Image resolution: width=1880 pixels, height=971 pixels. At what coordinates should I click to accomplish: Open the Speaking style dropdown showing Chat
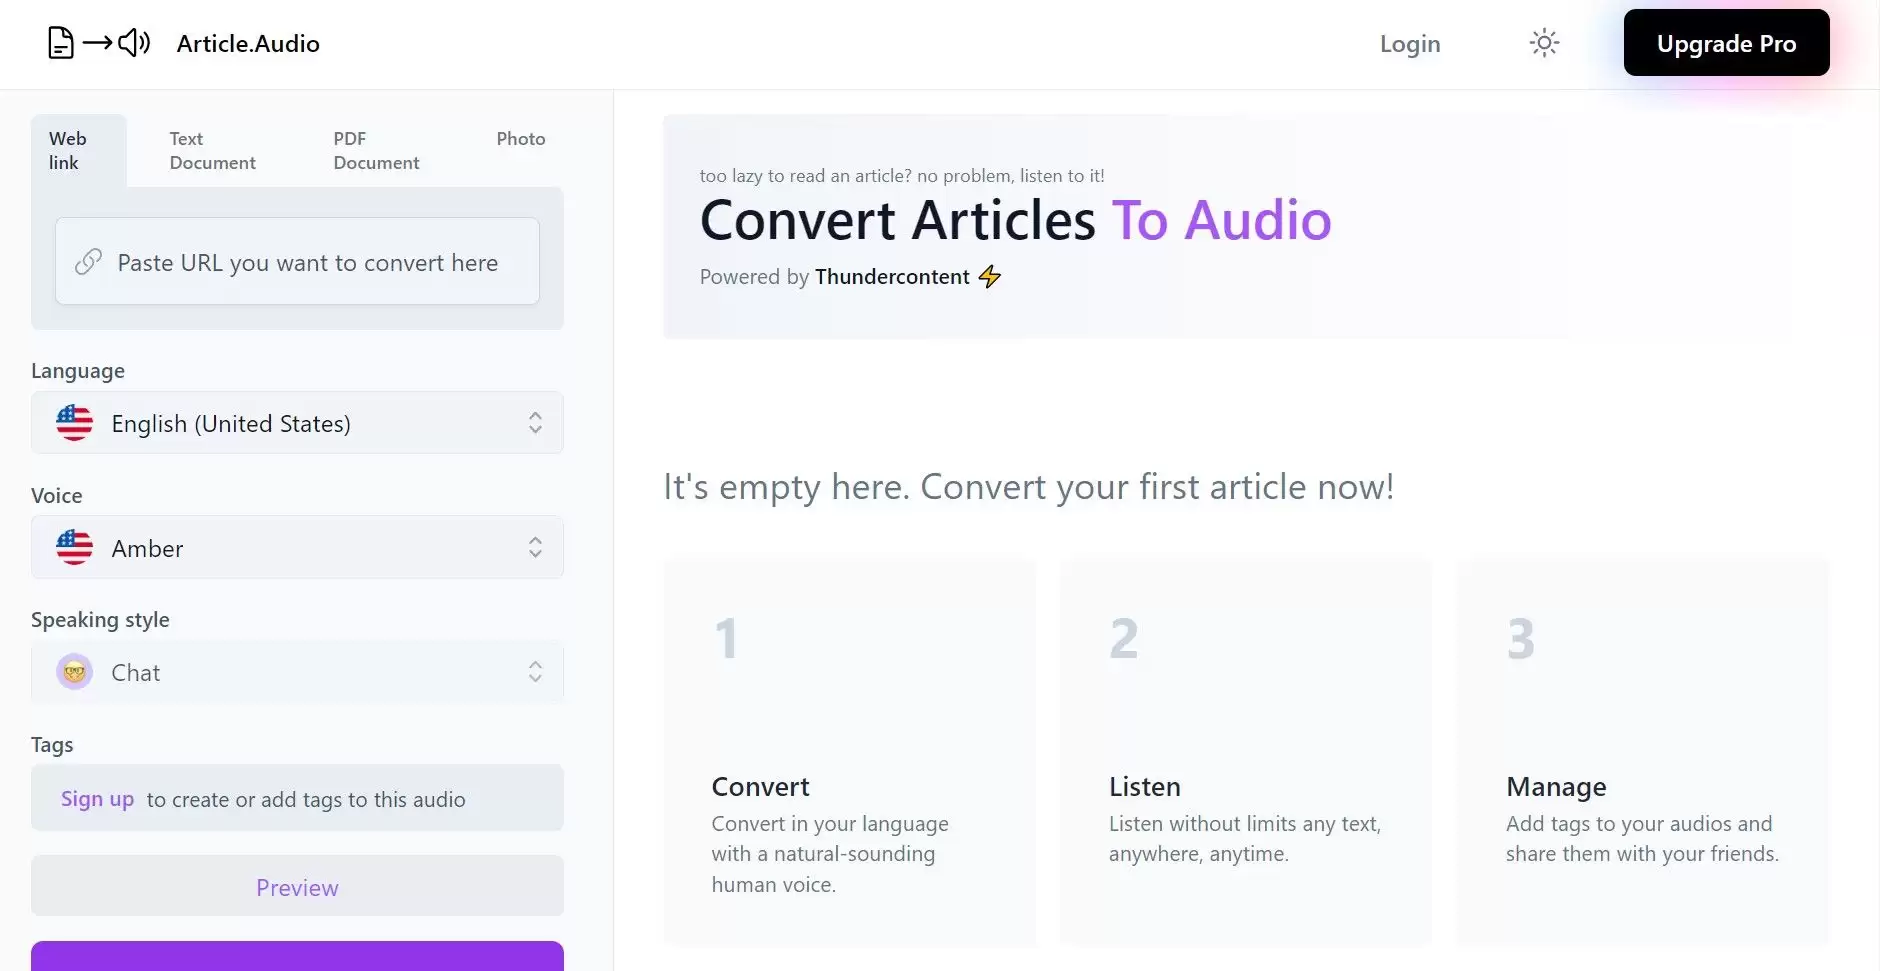[297, 672]
